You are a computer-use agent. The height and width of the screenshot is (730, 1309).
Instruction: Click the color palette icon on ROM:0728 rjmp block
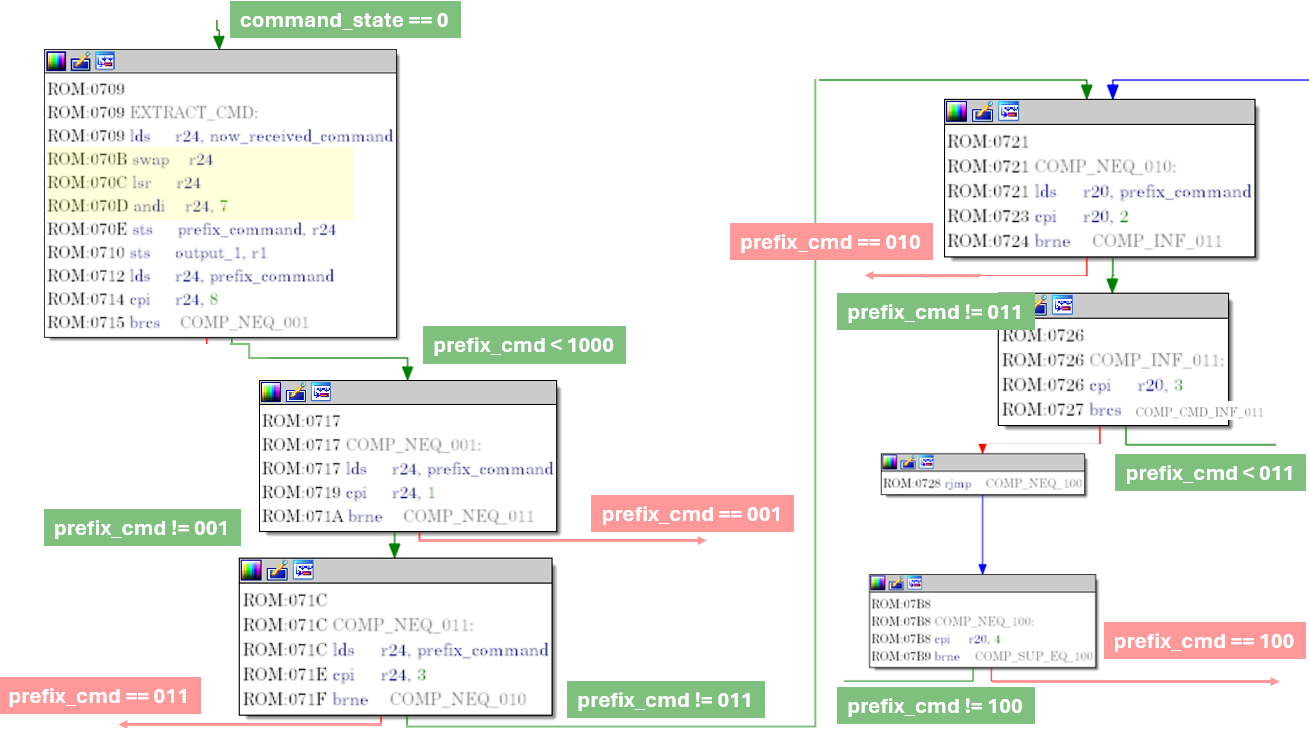[x=890, y=462]
